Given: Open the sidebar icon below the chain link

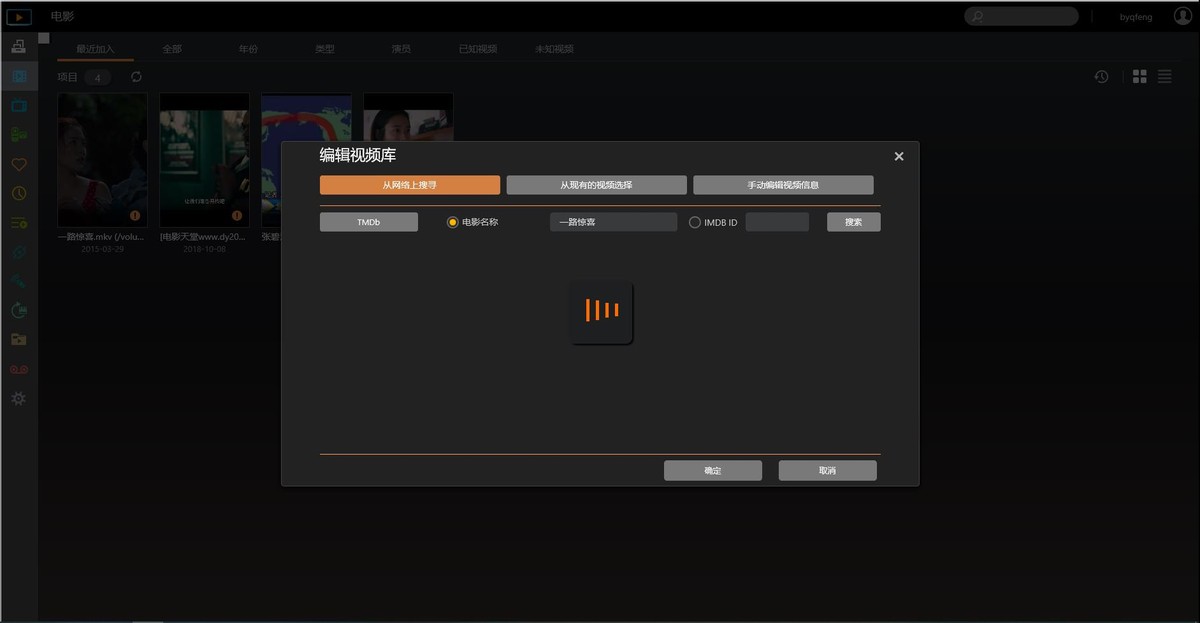Looking at the screenshot, I should pyautogui.click(x=19, y=281).
